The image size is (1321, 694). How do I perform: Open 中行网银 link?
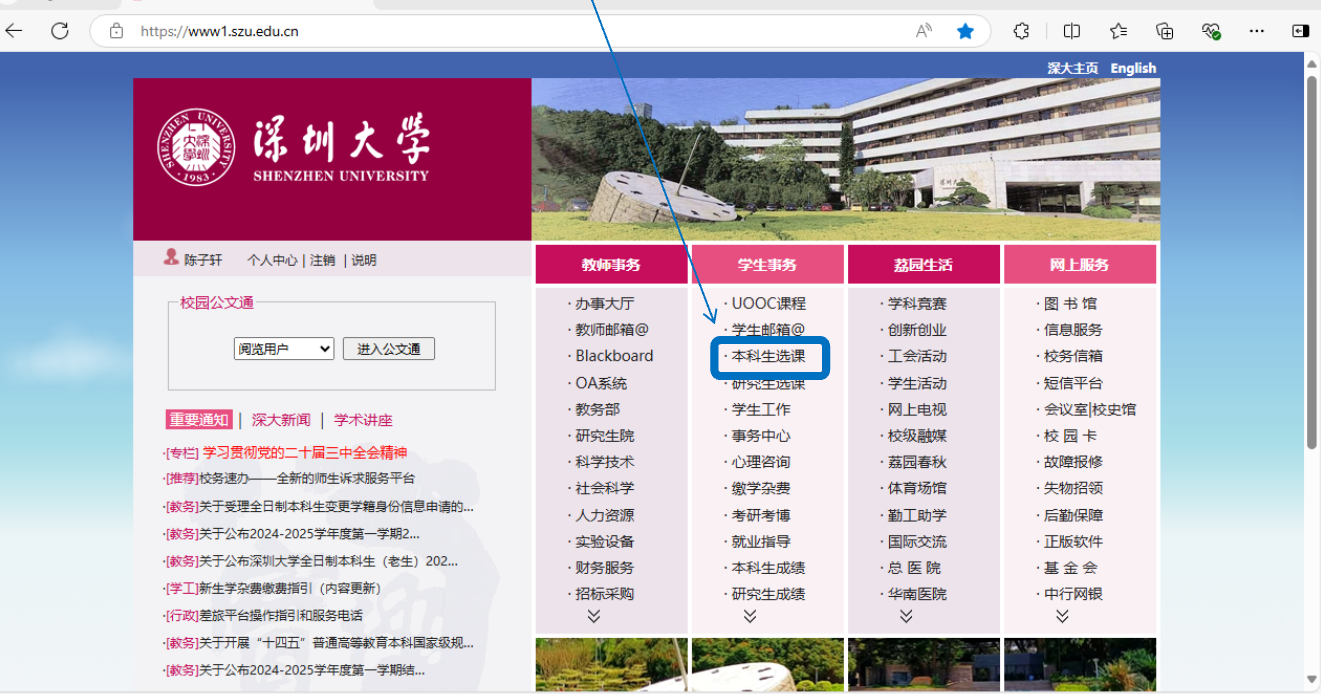1073,594
